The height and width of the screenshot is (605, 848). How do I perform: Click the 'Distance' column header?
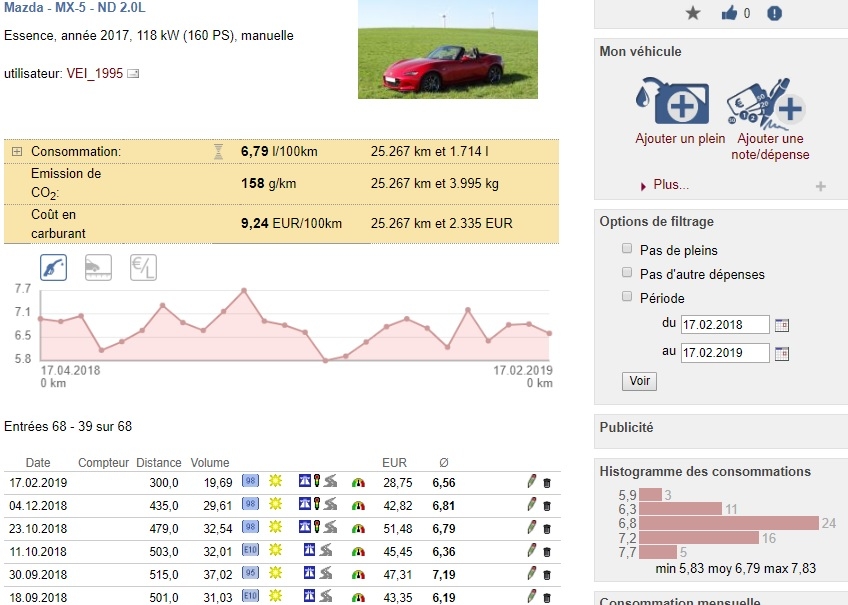158,463
